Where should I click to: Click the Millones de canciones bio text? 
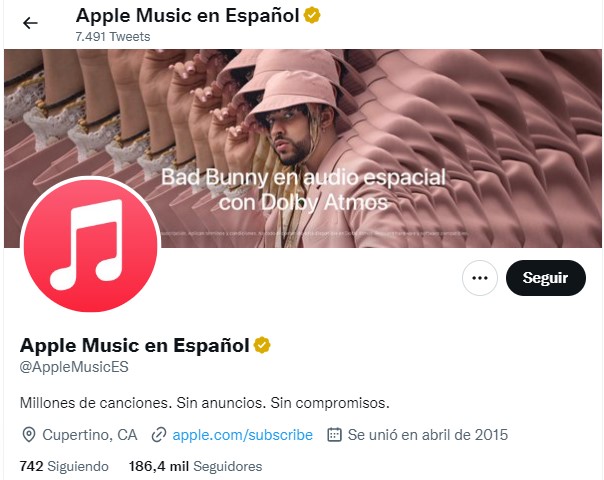point(205,403)
